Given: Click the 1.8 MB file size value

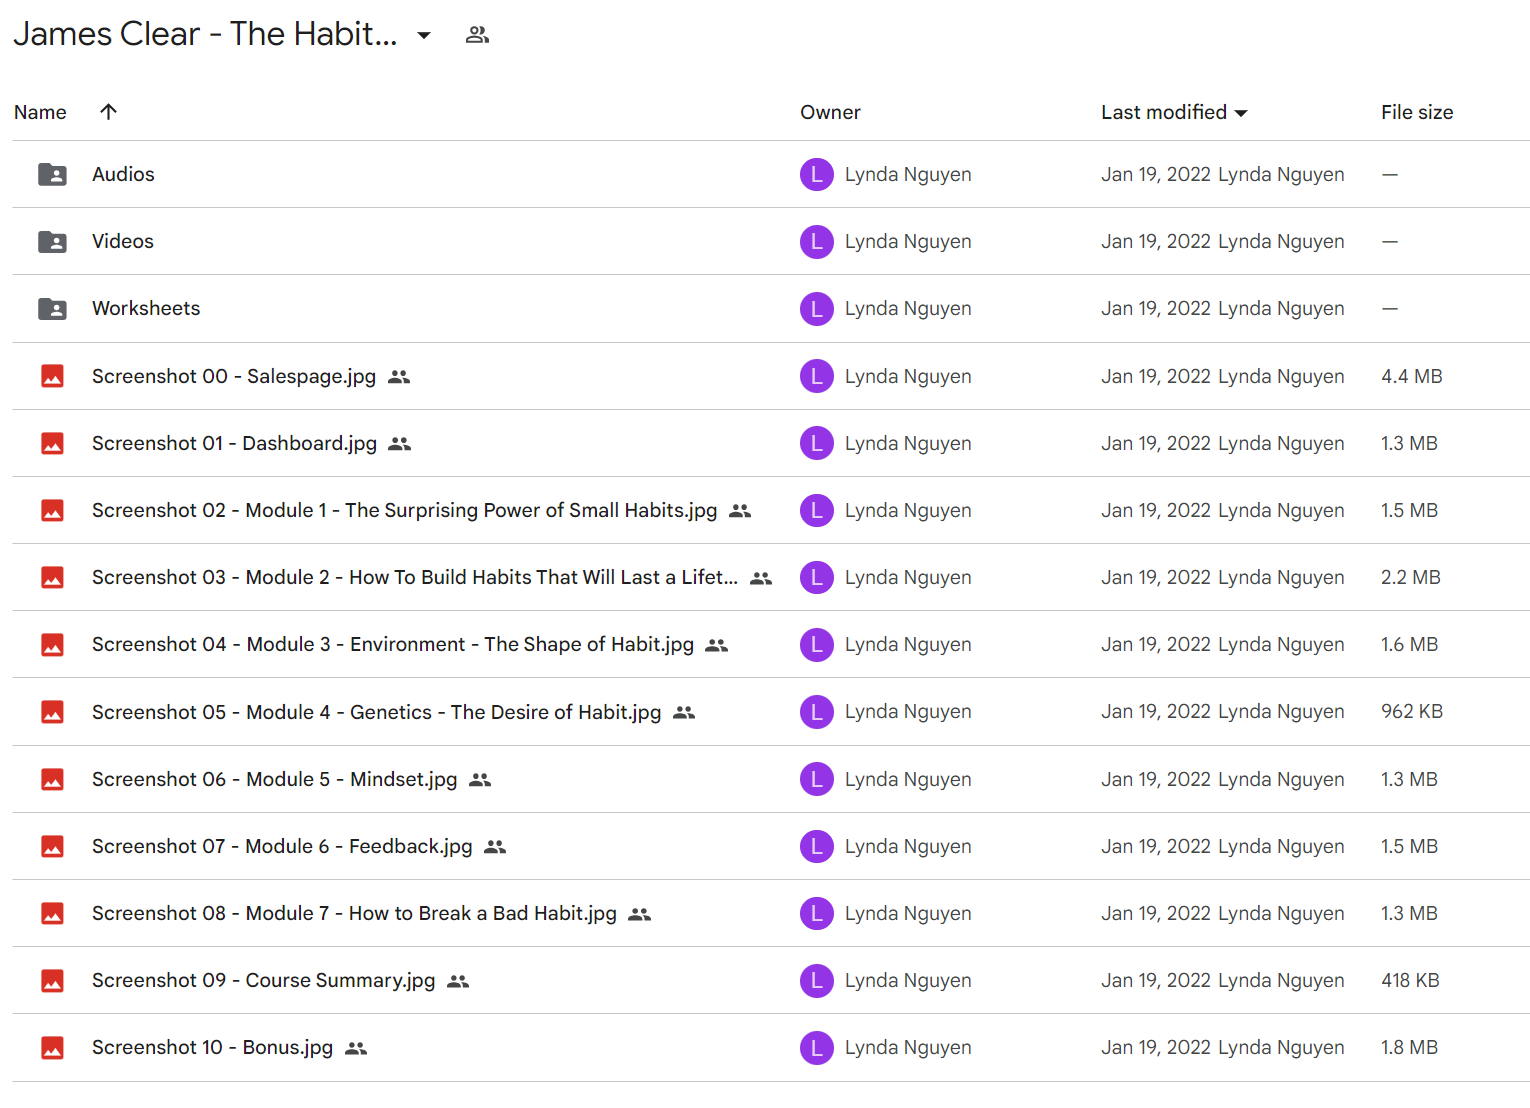Looking at the screenshot, I should pyautogui.click(x=1409, y=1047).
